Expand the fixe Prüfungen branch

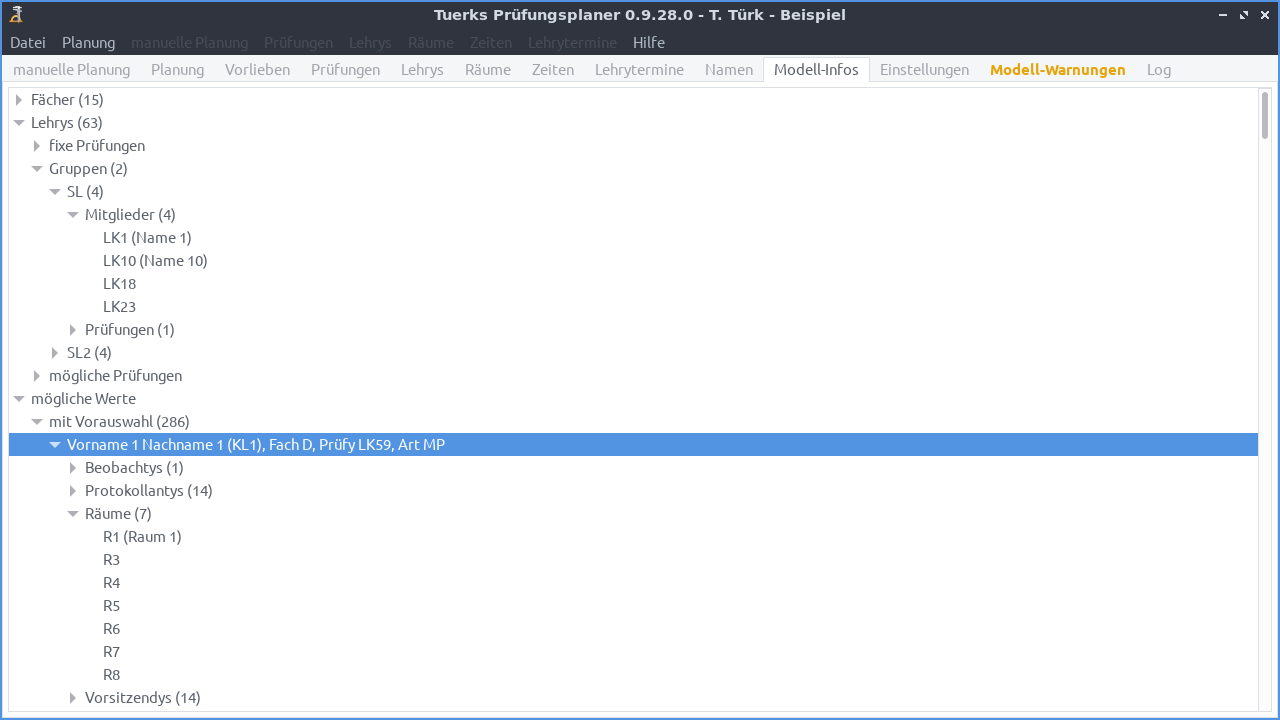(x=37, y=145)
